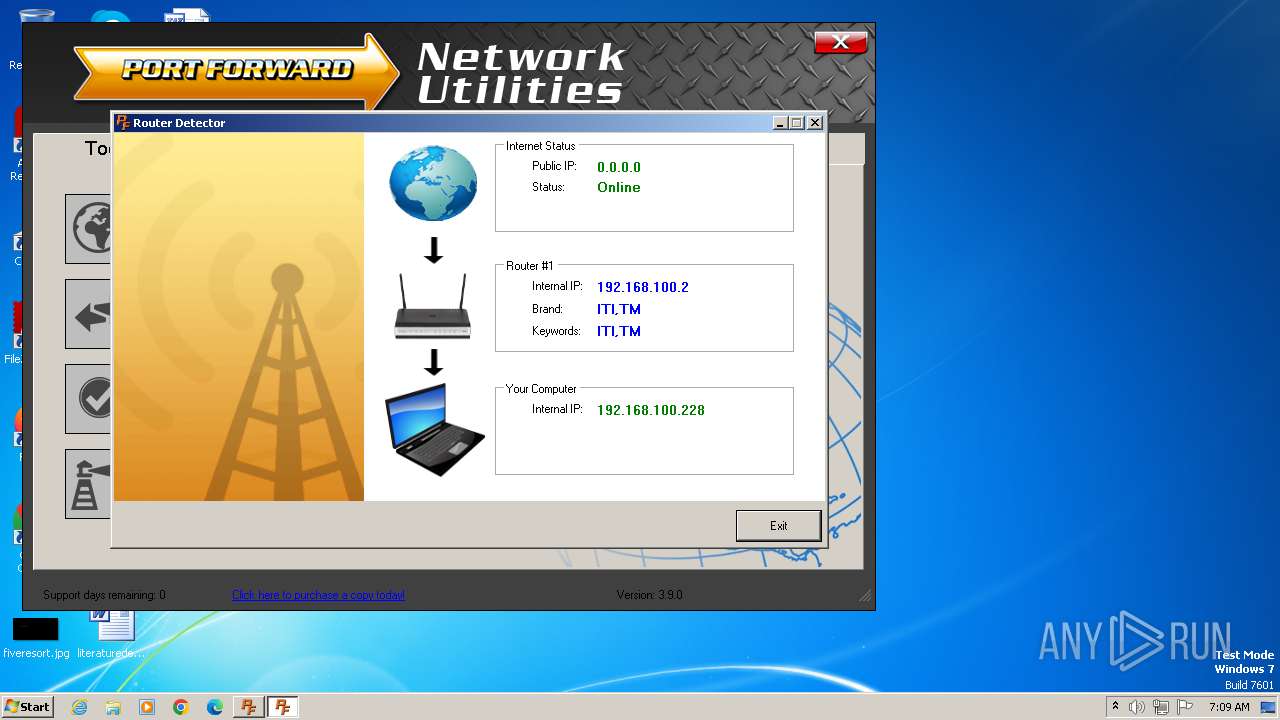This screenshot has width=1280, height=720.
Task: Click the Router Detector title bar icon
Action: [123, 122]
